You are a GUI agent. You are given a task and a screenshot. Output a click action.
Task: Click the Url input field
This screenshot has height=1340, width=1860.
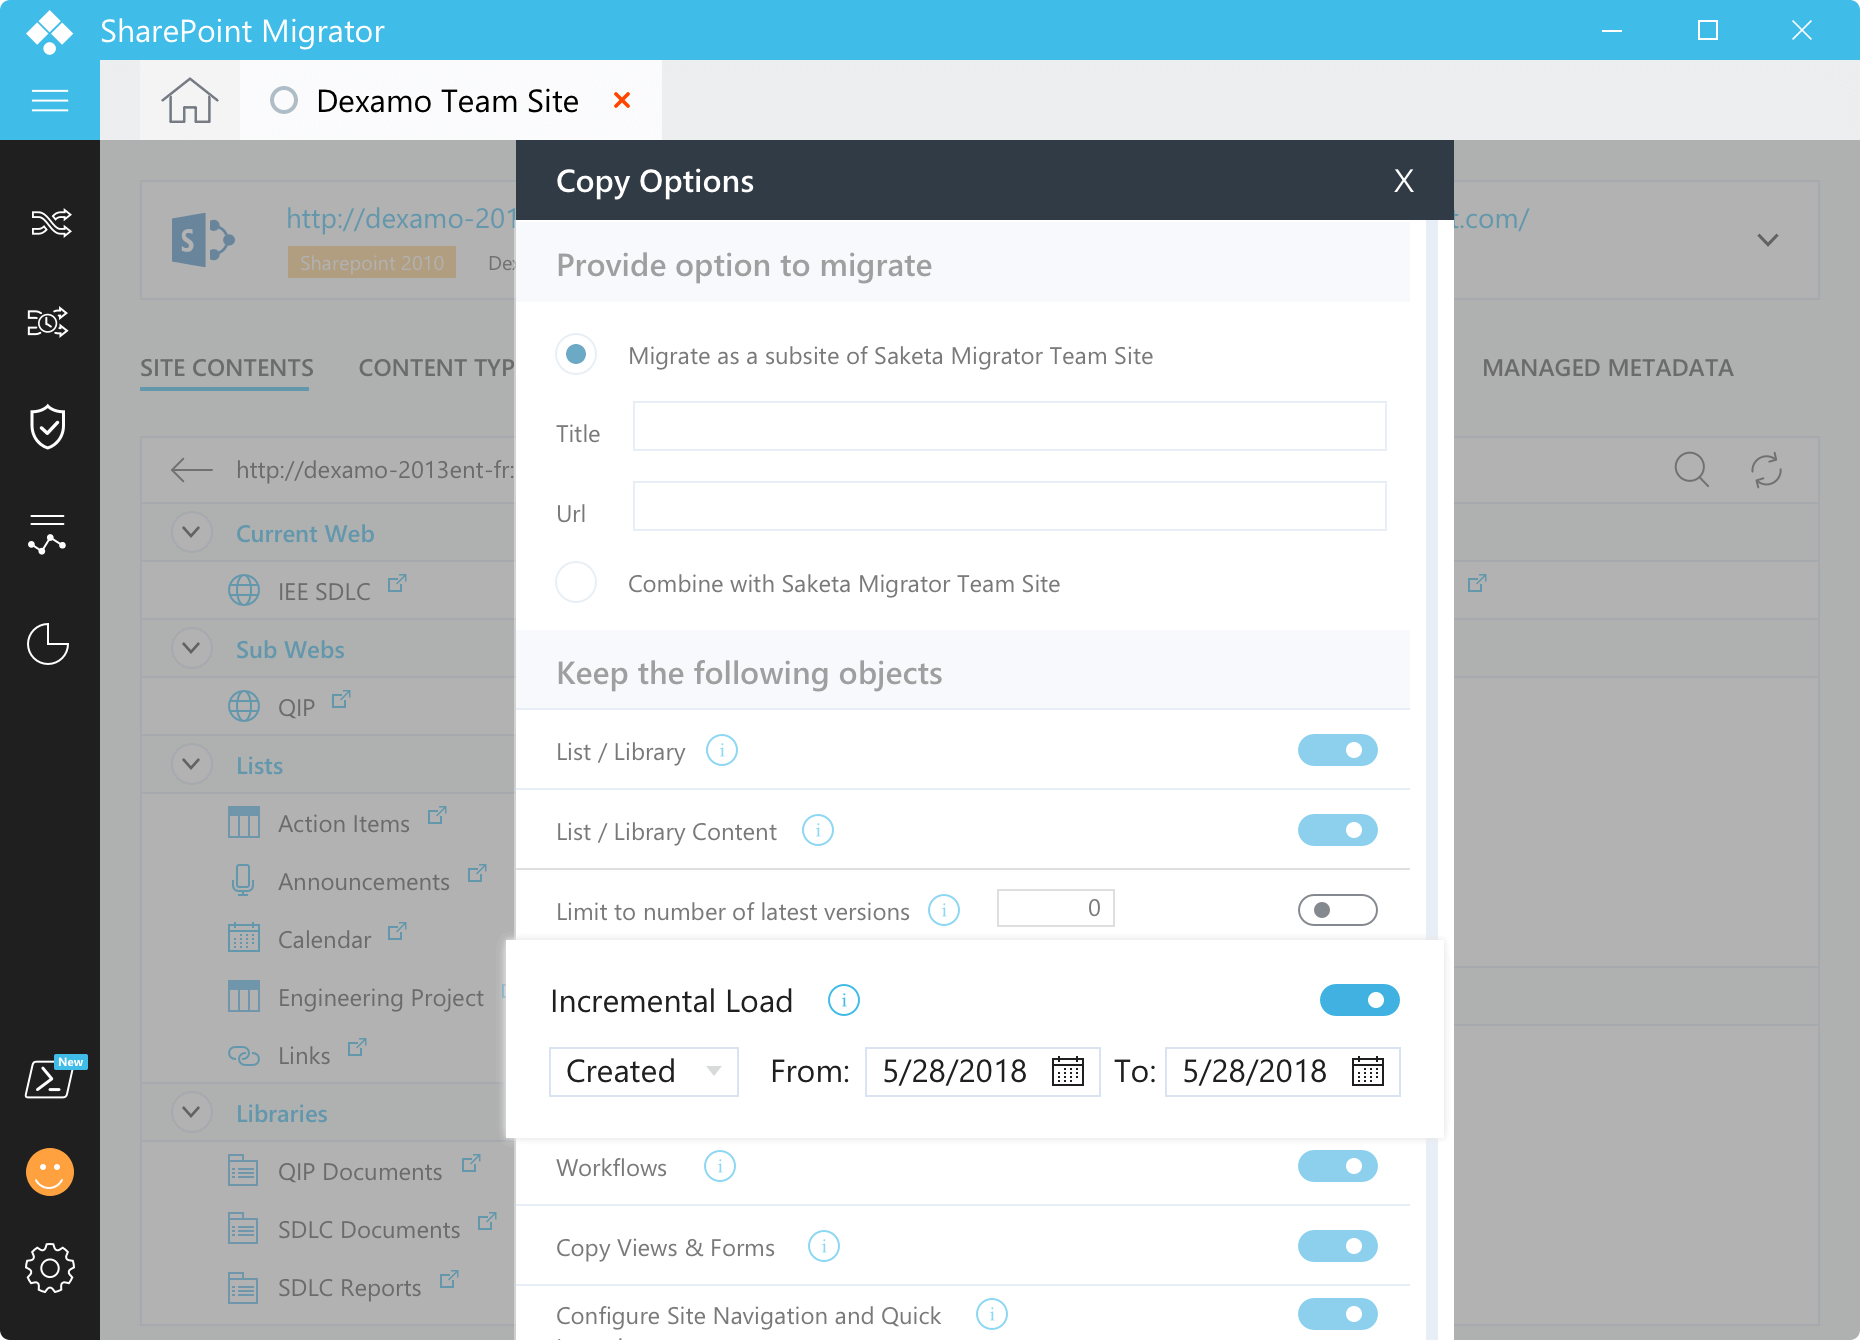tap(1009, 506)
